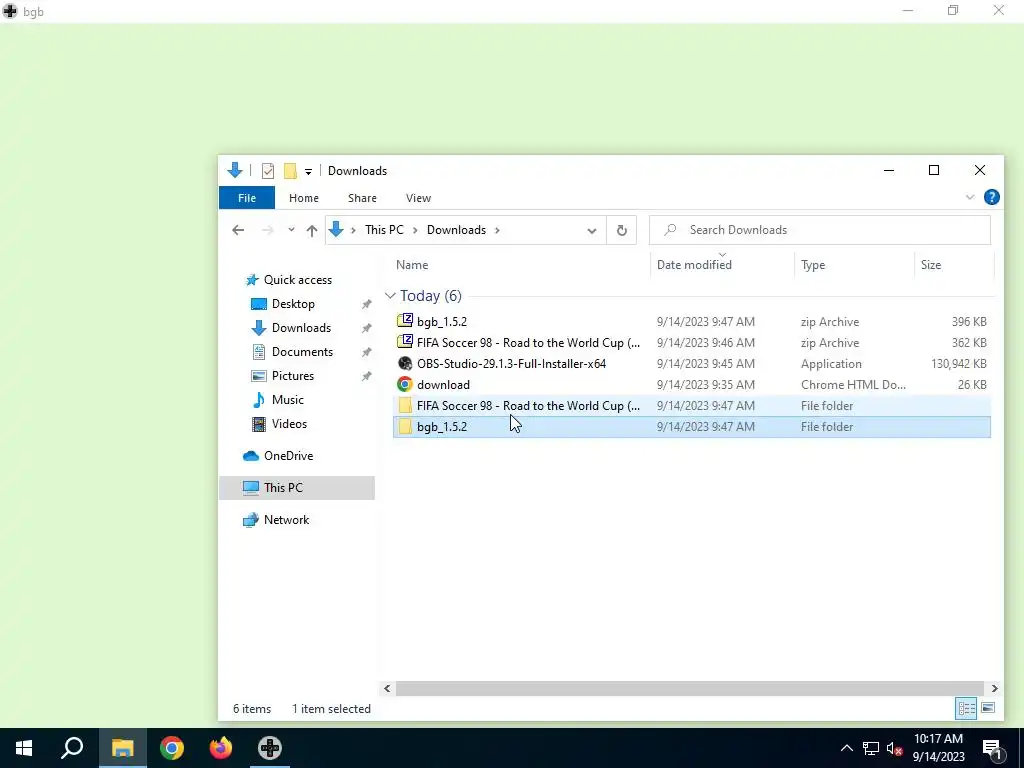Click This PC in the address path
This screenshot has width=1024, height=768.
coord(384,230)
